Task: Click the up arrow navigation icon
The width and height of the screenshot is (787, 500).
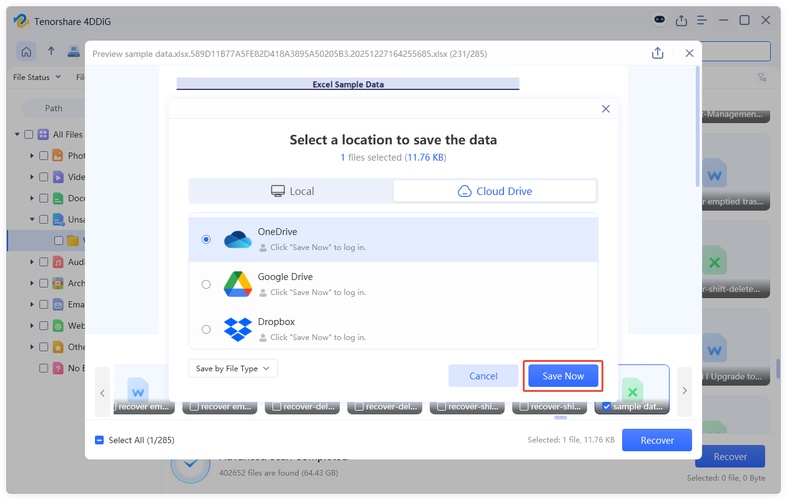Action: coord(51,51)
